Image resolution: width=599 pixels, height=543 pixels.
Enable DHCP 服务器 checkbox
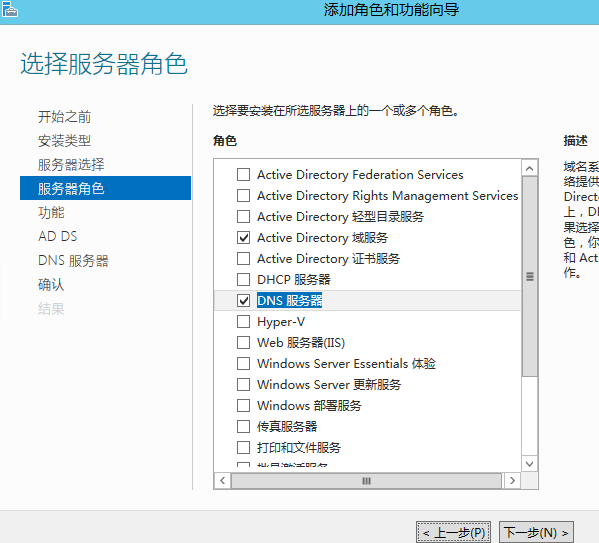243,280
